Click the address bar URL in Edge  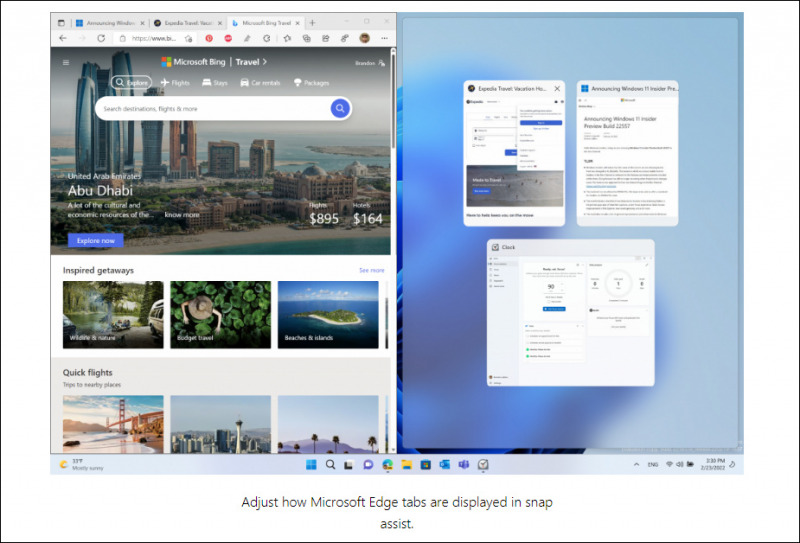154,38
